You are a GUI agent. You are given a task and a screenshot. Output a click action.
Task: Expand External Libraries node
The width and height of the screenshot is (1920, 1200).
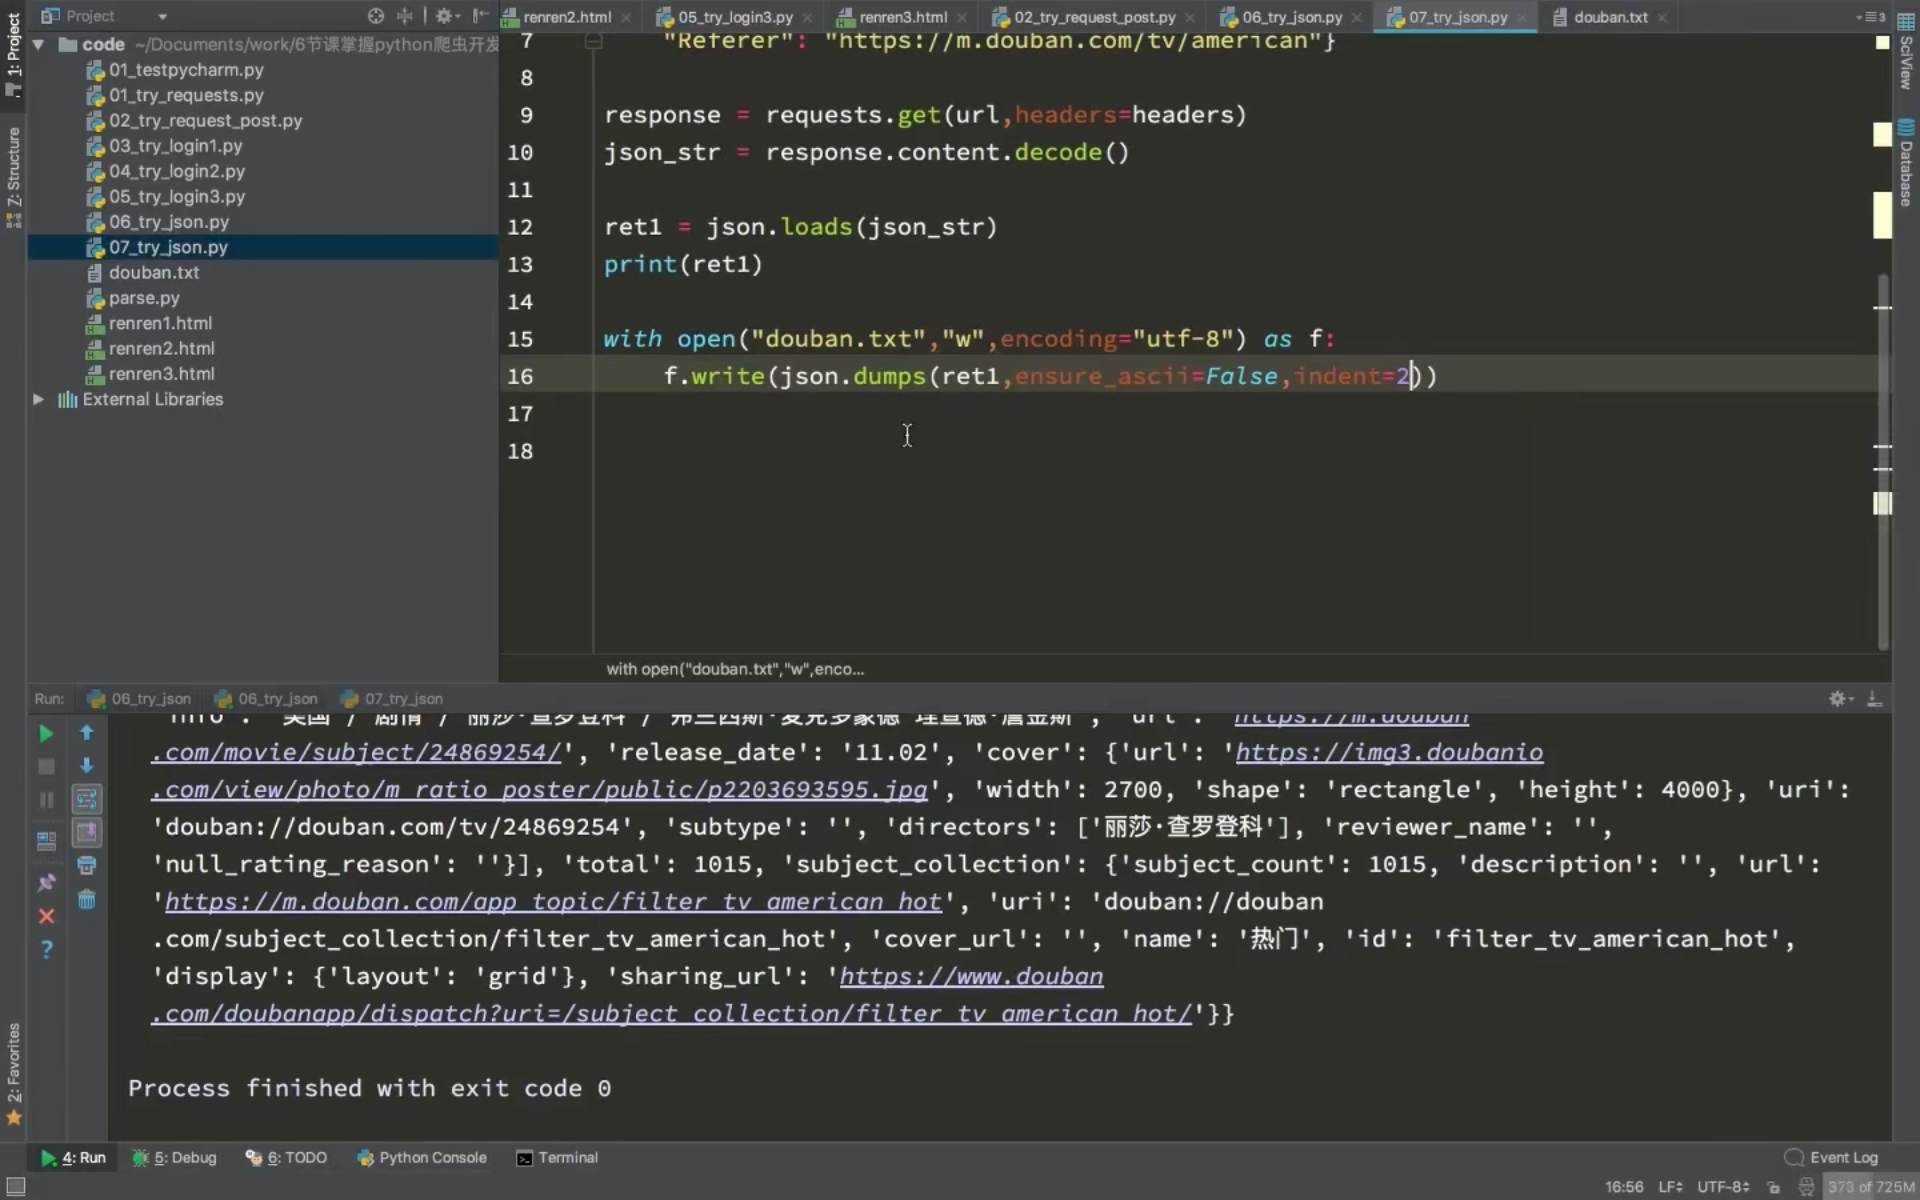[38, 399]
